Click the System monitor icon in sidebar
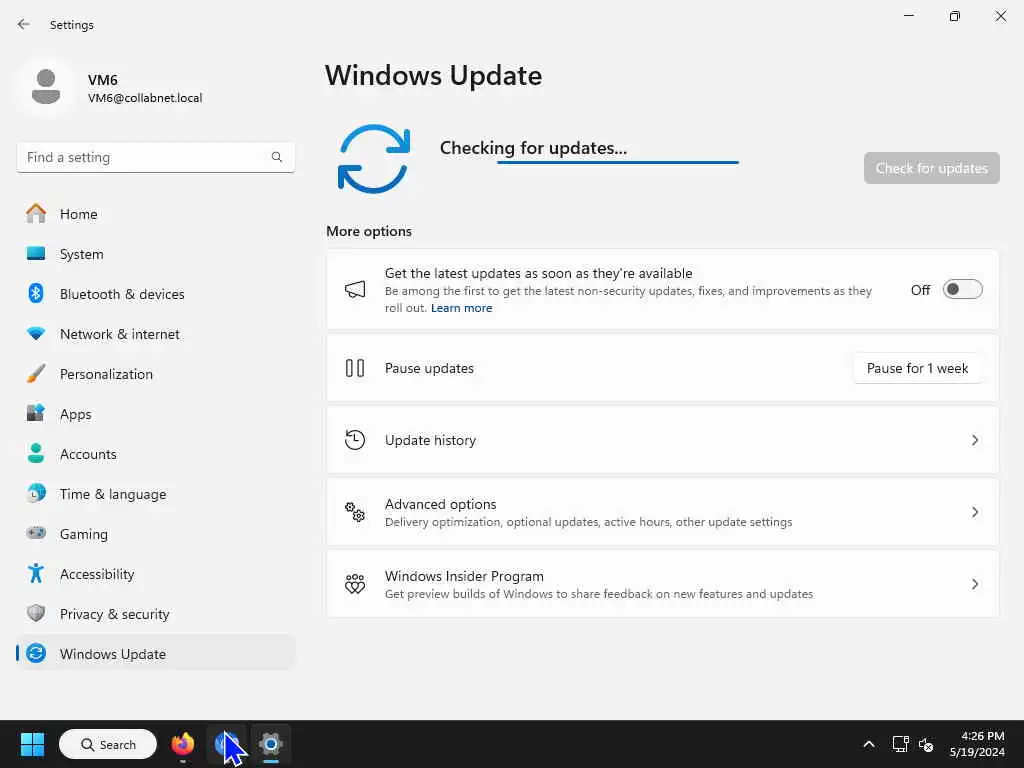 pos(36,253)
